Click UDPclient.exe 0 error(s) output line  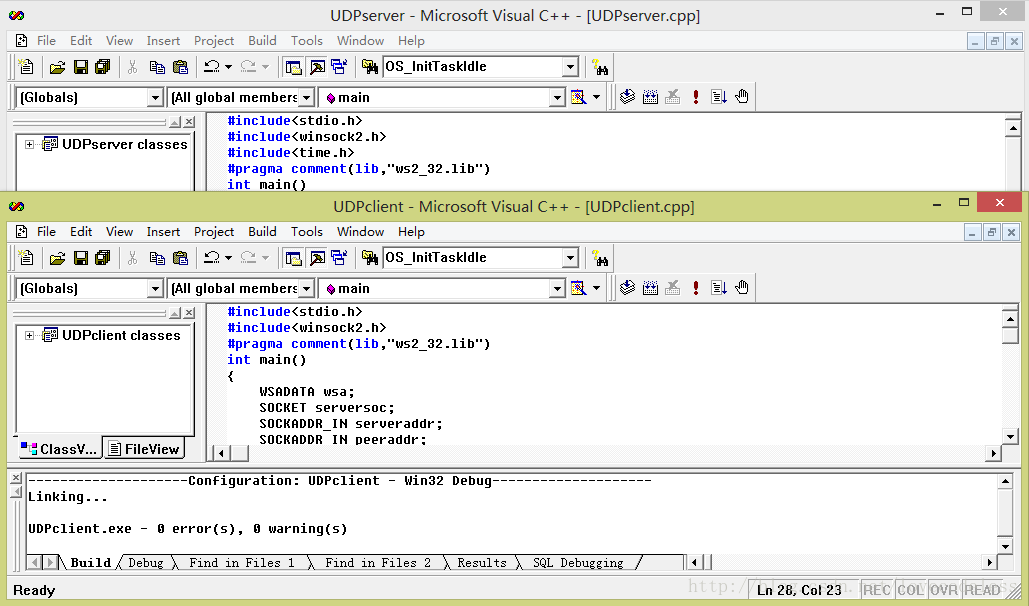point(188,529)
